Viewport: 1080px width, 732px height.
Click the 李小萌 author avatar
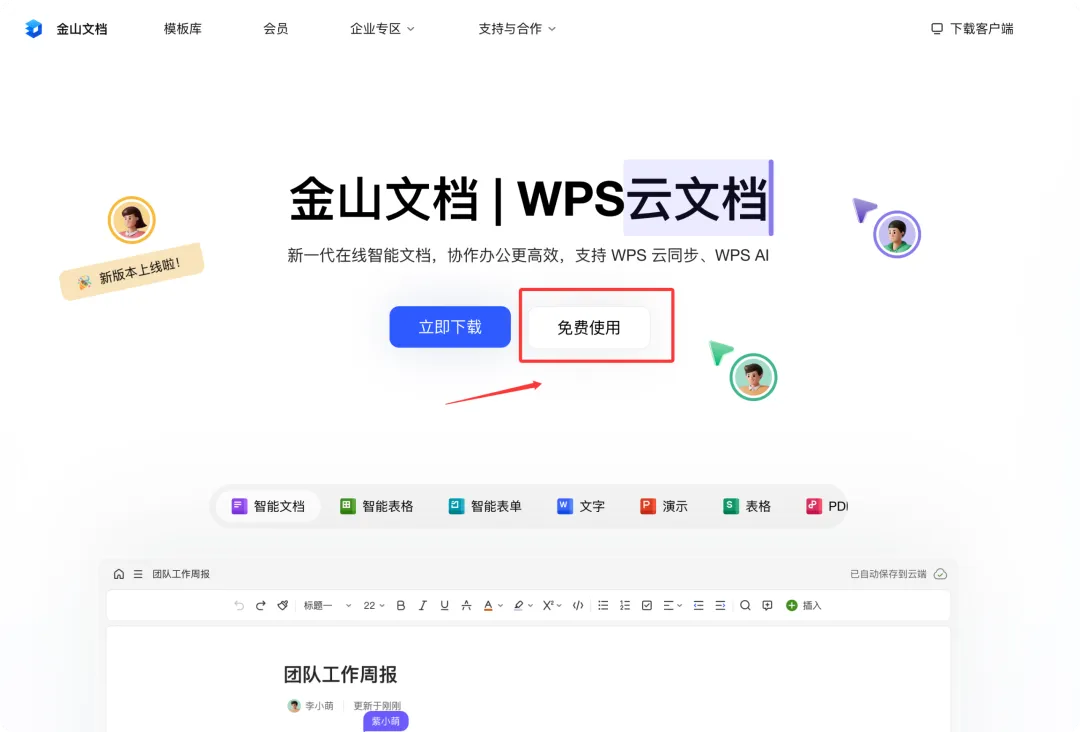click(294, 706)
